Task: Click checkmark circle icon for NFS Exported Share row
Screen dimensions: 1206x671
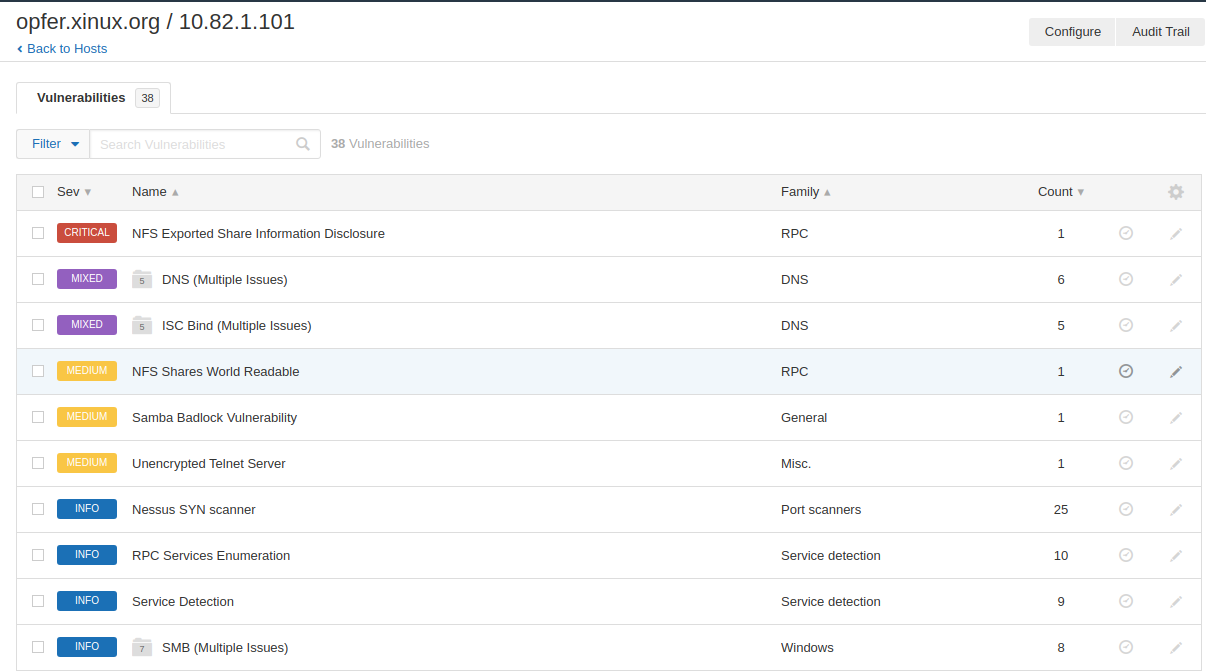Action: 1126,233
